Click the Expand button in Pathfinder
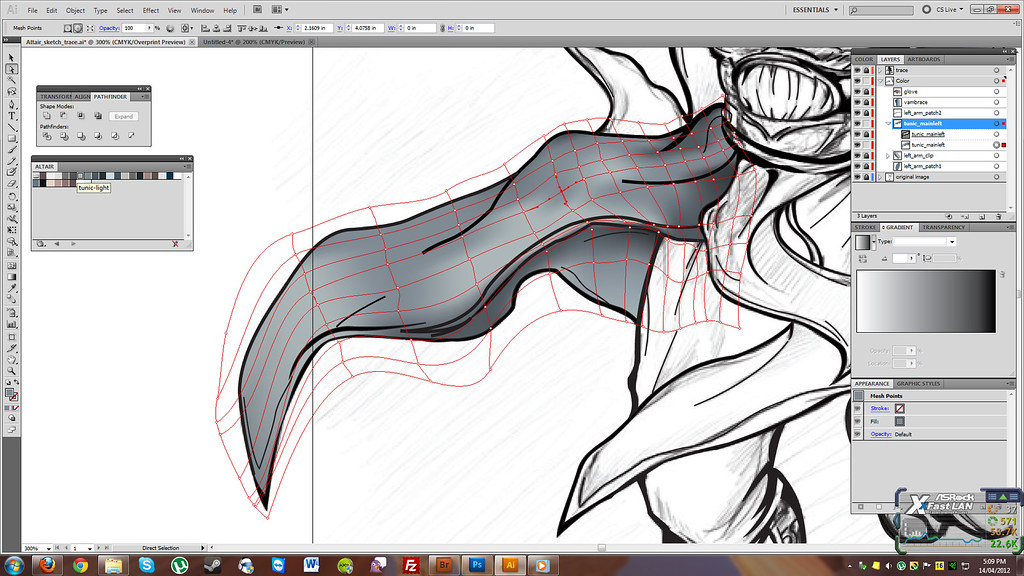 tap(123, 116)
